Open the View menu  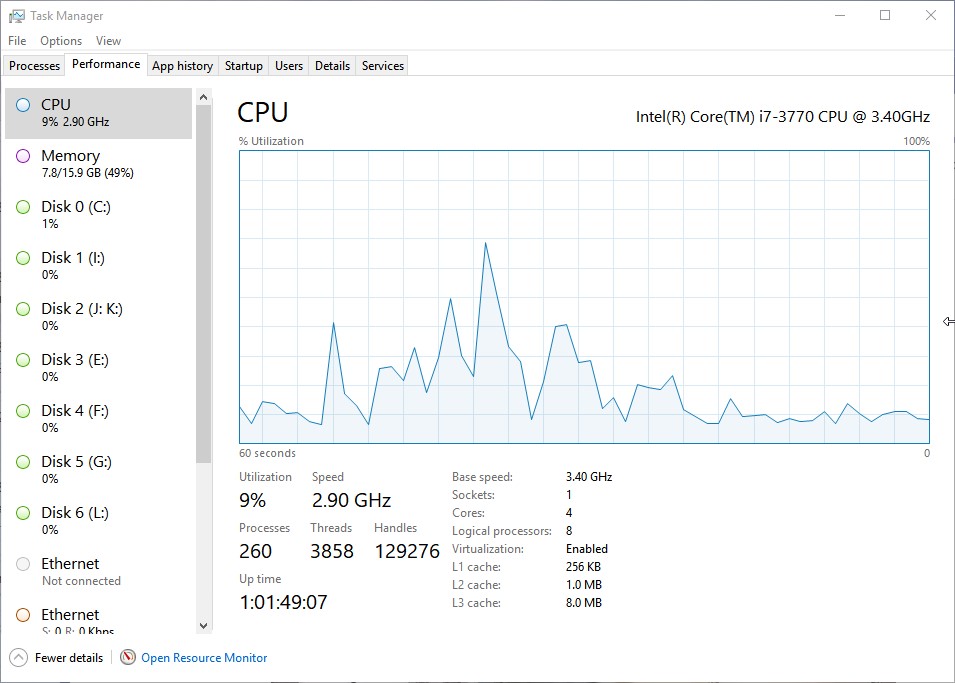(x=108, y=41)
